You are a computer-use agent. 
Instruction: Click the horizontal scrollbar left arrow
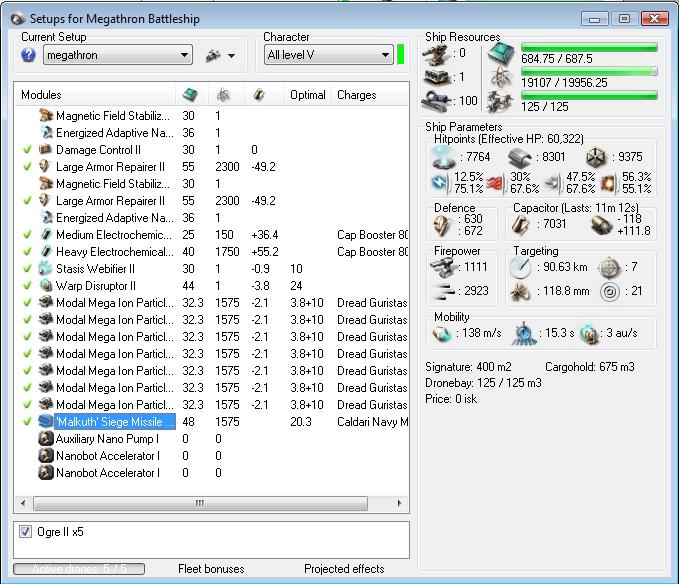click(x=23, y=503)
